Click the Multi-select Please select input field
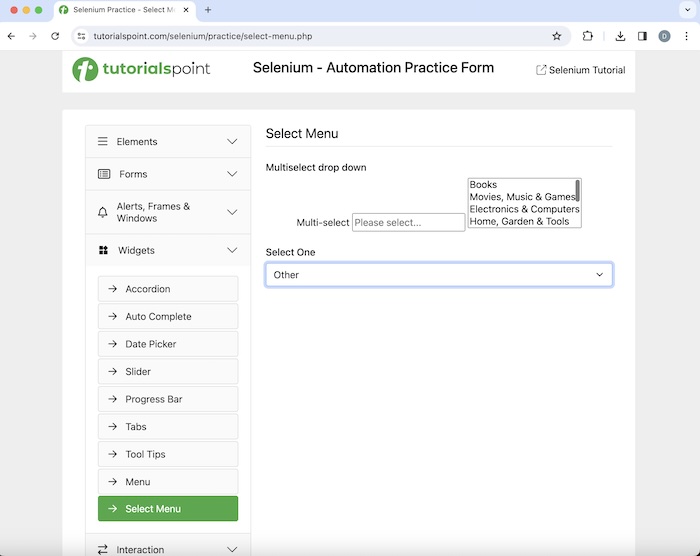The height and width of the screenshot is (556, 700). pos(408,223)
